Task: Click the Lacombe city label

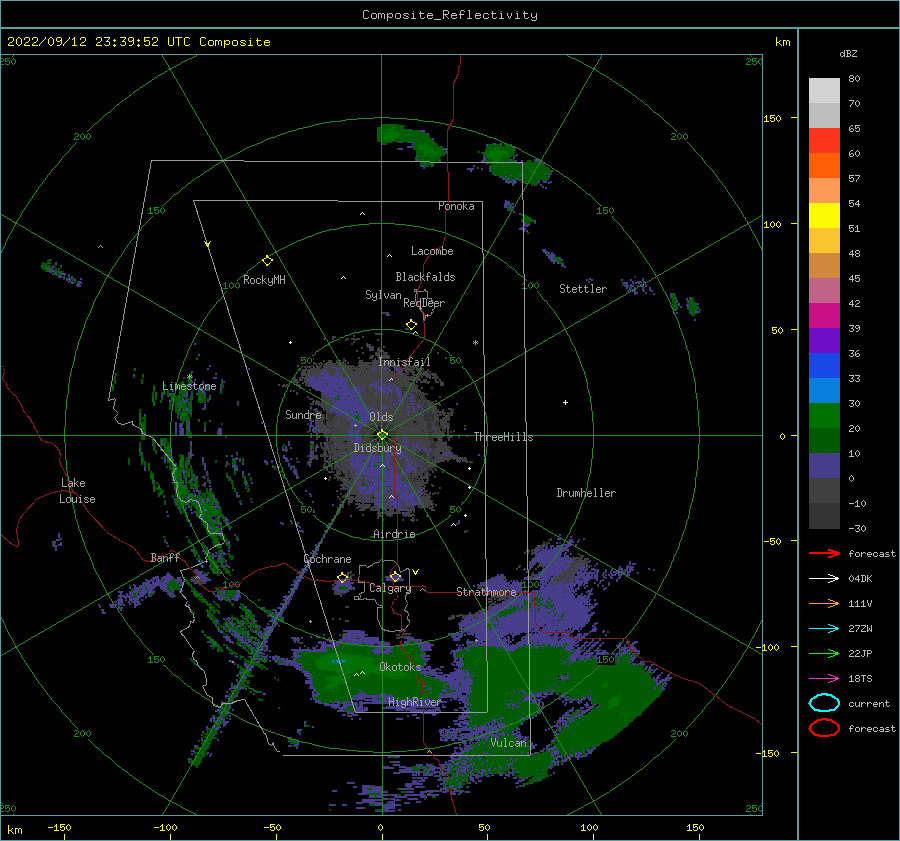Action: (432, 251)
